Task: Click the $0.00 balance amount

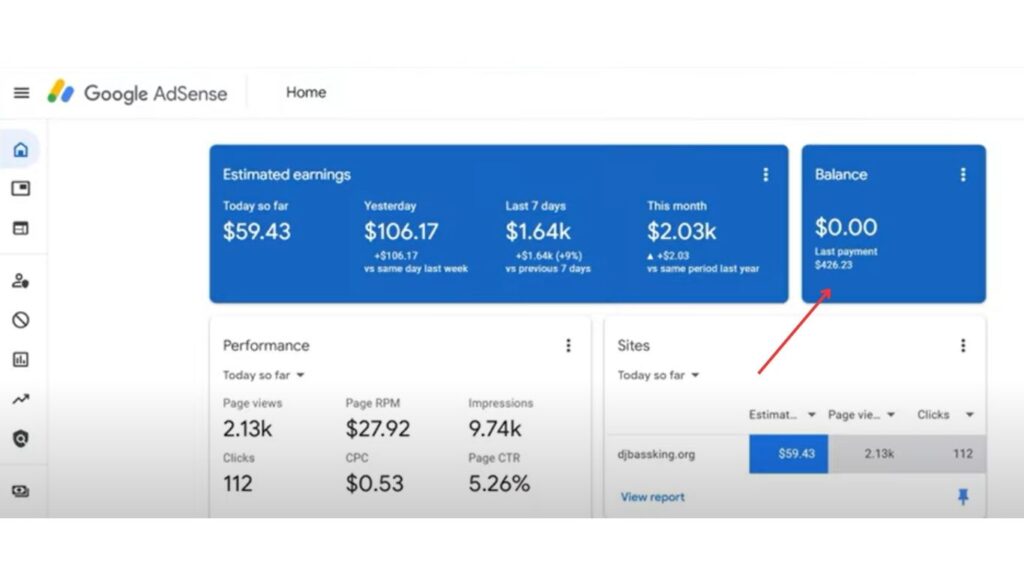Action: coord(846,227)
